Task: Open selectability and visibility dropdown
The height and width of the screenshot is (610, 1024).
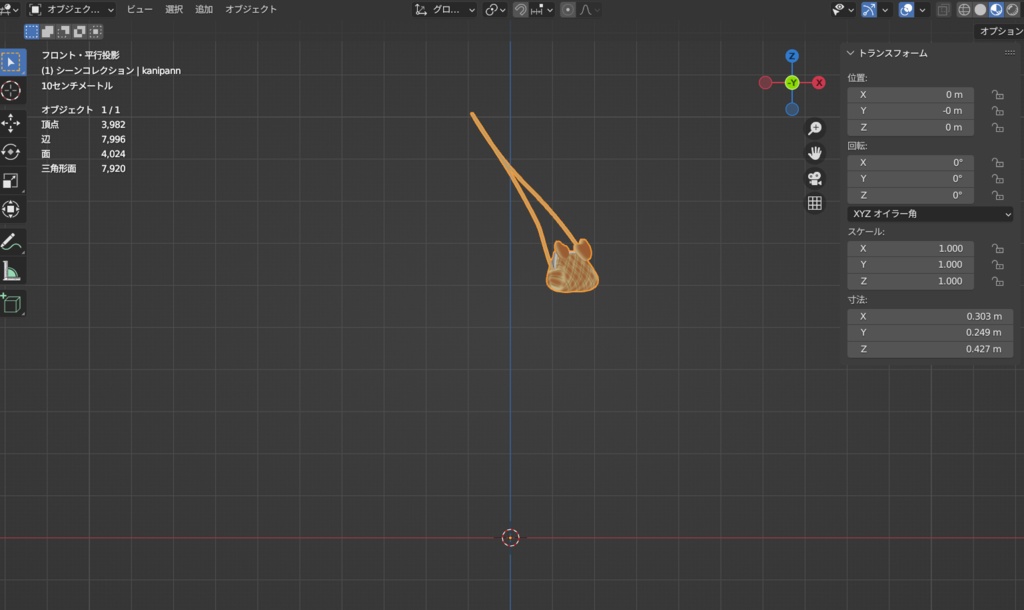Action: 842,10
